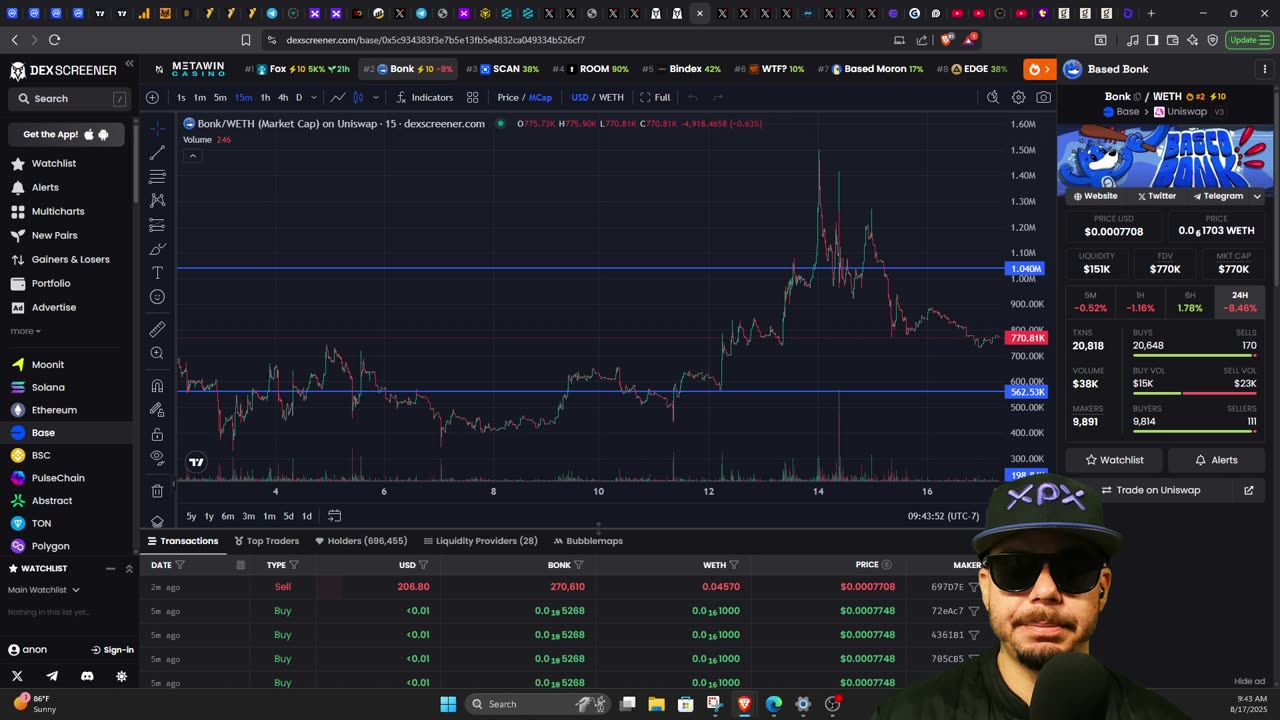
Task: Toggle hide all drawings eye icon
Action: point(157,458)
